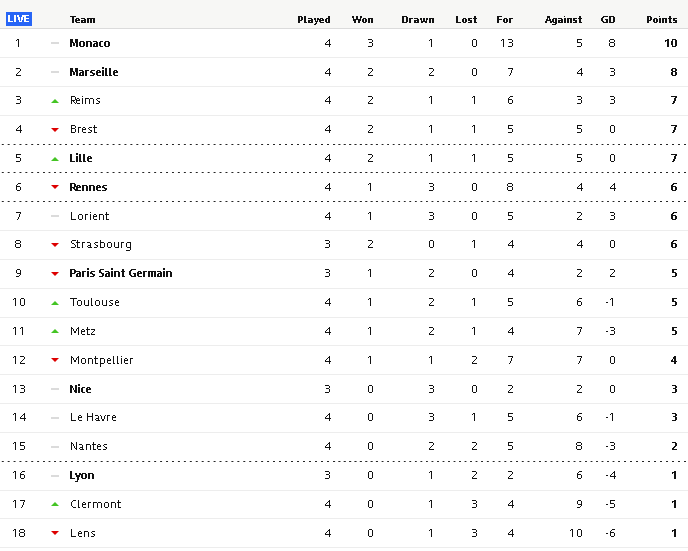Click the Points column header
Screen dimensions: 688x551
662,20
